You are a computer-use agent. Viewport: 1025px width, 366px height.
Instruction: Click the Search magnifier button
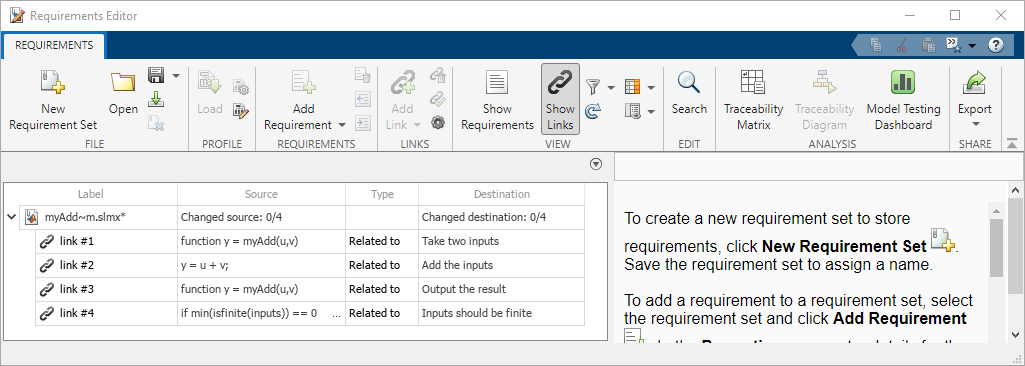pos(689,93)
